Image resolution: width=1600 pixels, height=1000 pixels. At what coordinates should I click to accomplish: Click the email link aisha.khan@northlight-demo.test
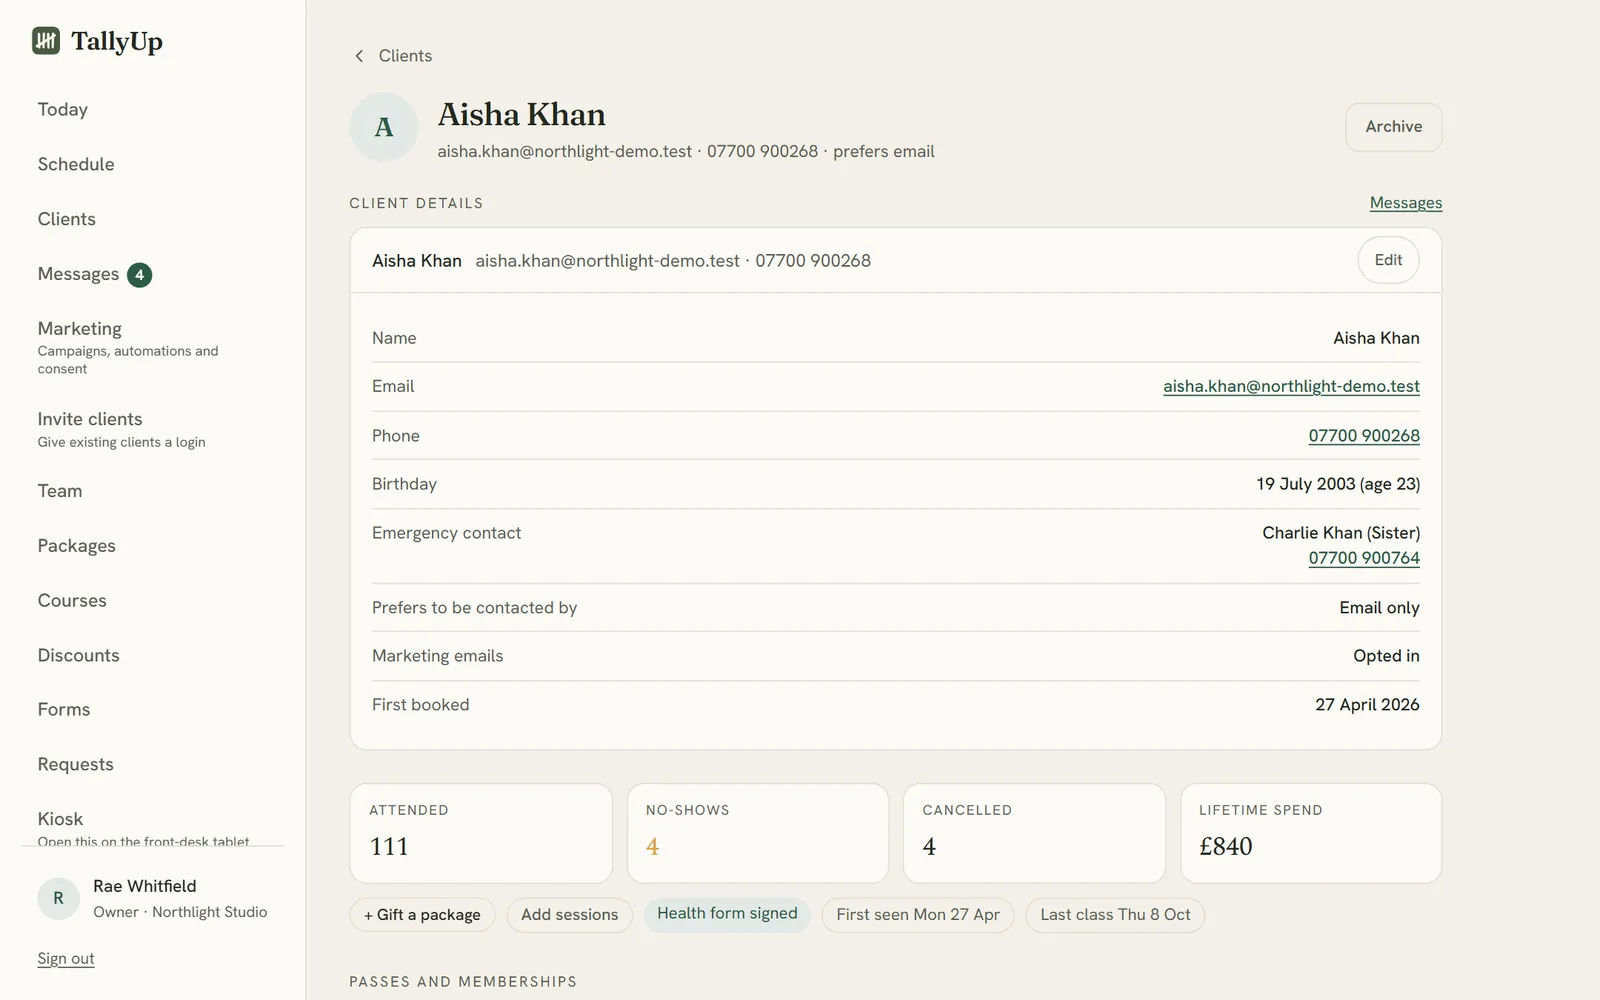pos(1291,386)
